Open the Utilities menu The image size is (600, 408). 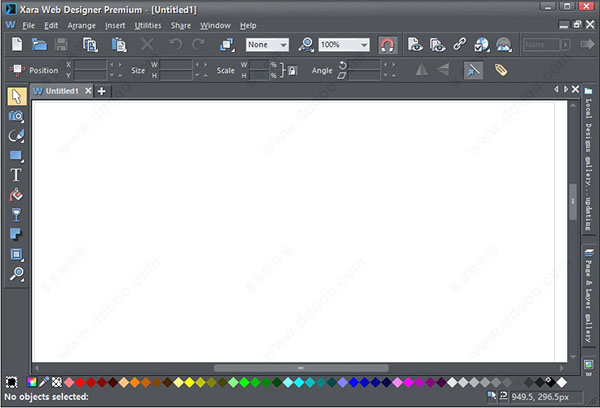[148, 26]
